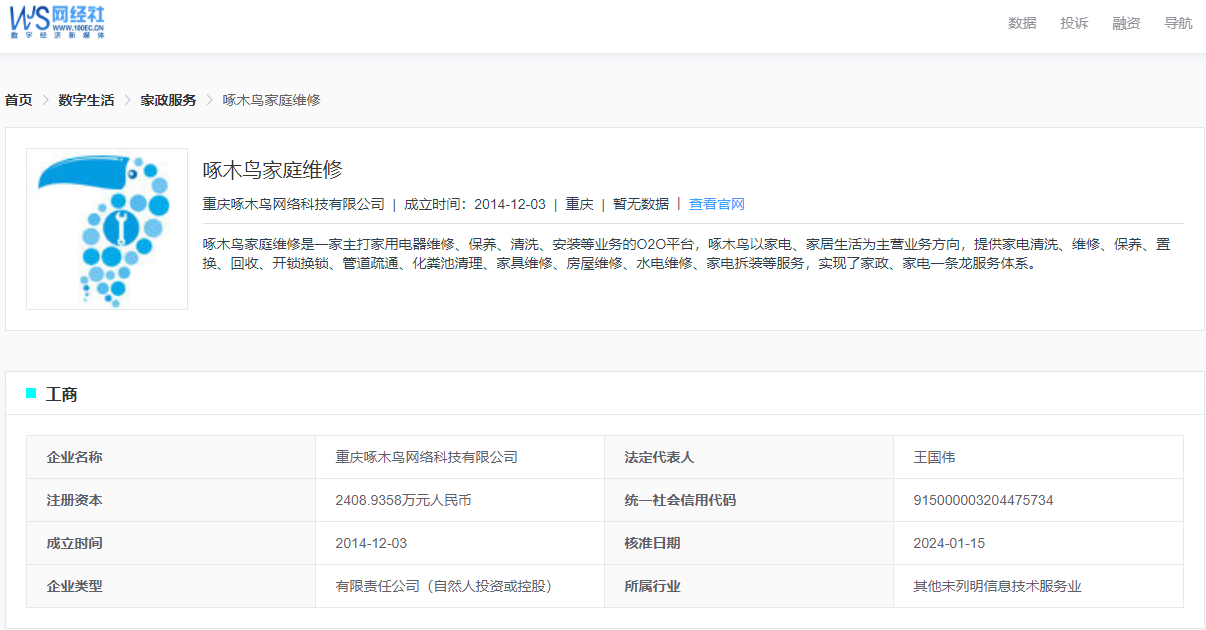Click the large 啄木鸟家庭维修 page heading
Screen dimensions: 1206x630
(273, 169)
